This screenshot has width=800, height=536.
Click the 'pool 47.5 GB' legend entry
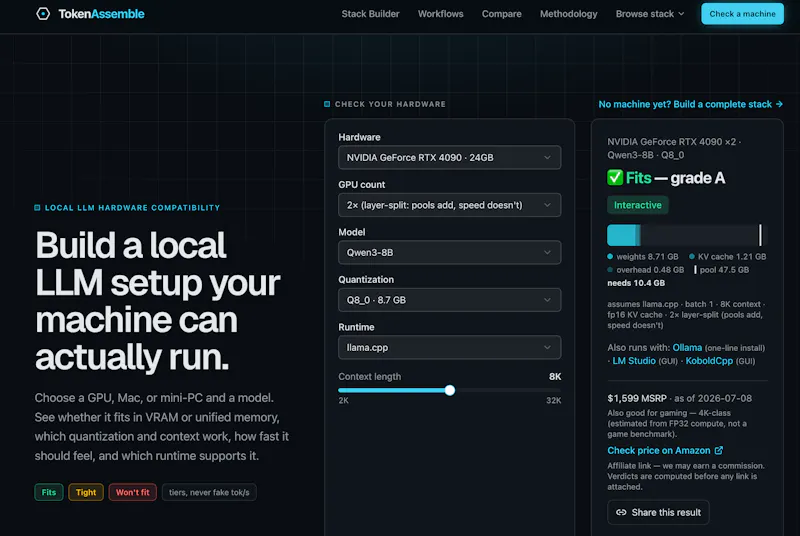pyautogui.click(x=721, y=270)
